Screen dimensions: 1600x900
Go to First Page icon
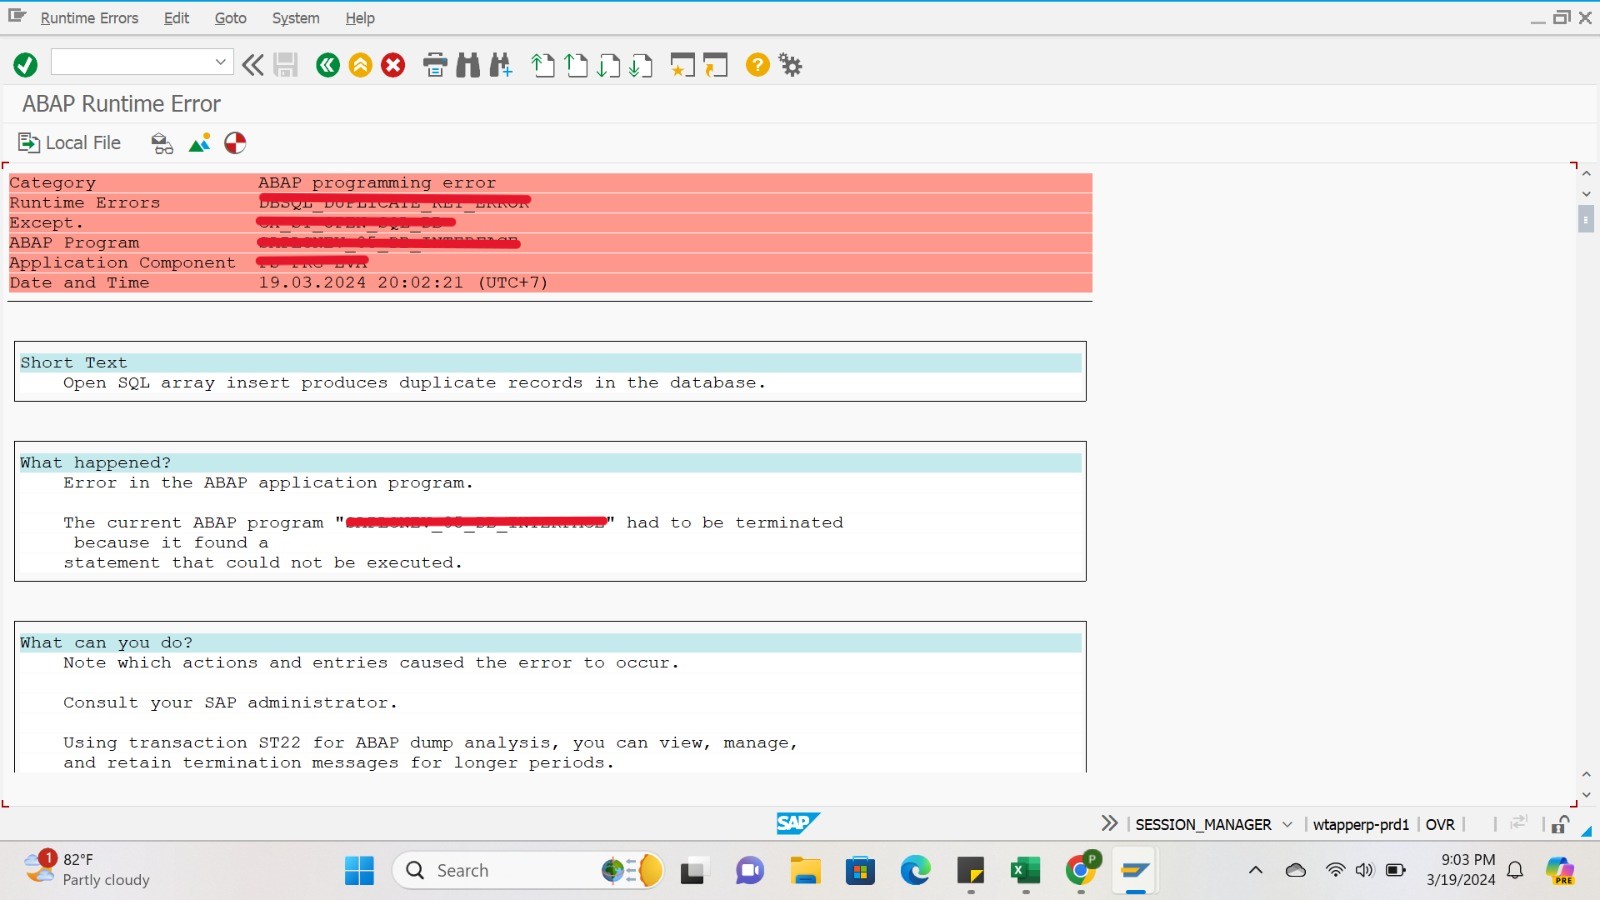click(543, 65)
